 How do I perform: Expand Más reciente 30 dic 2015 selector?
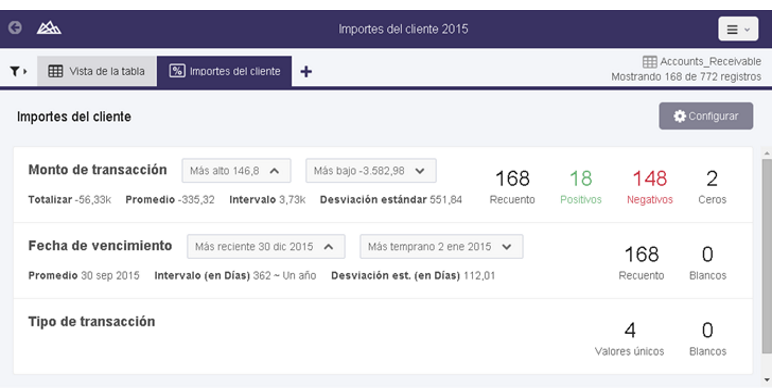tap(266, 247)
